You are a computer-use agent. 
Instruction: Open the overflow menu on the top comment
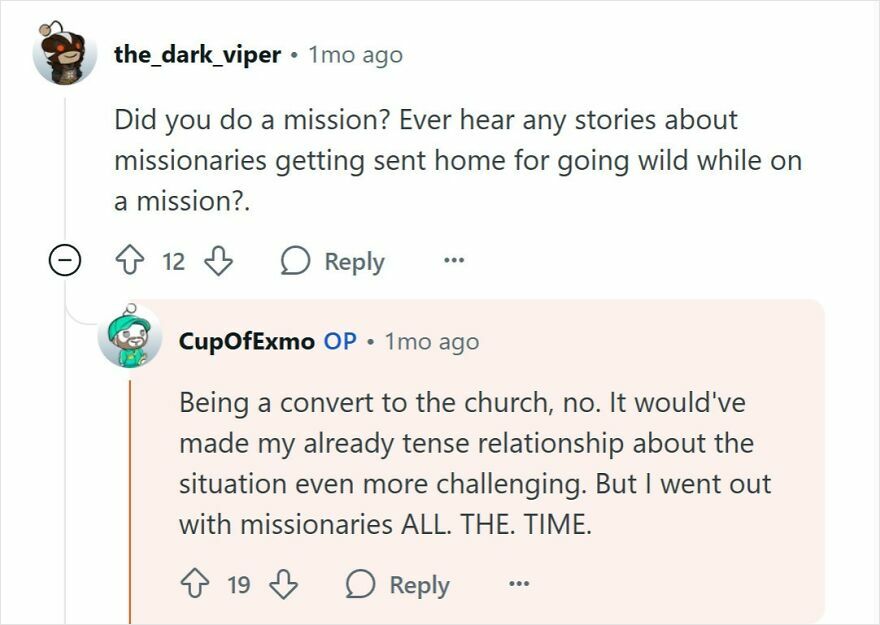pyautogui.click(x=453, y=261)
